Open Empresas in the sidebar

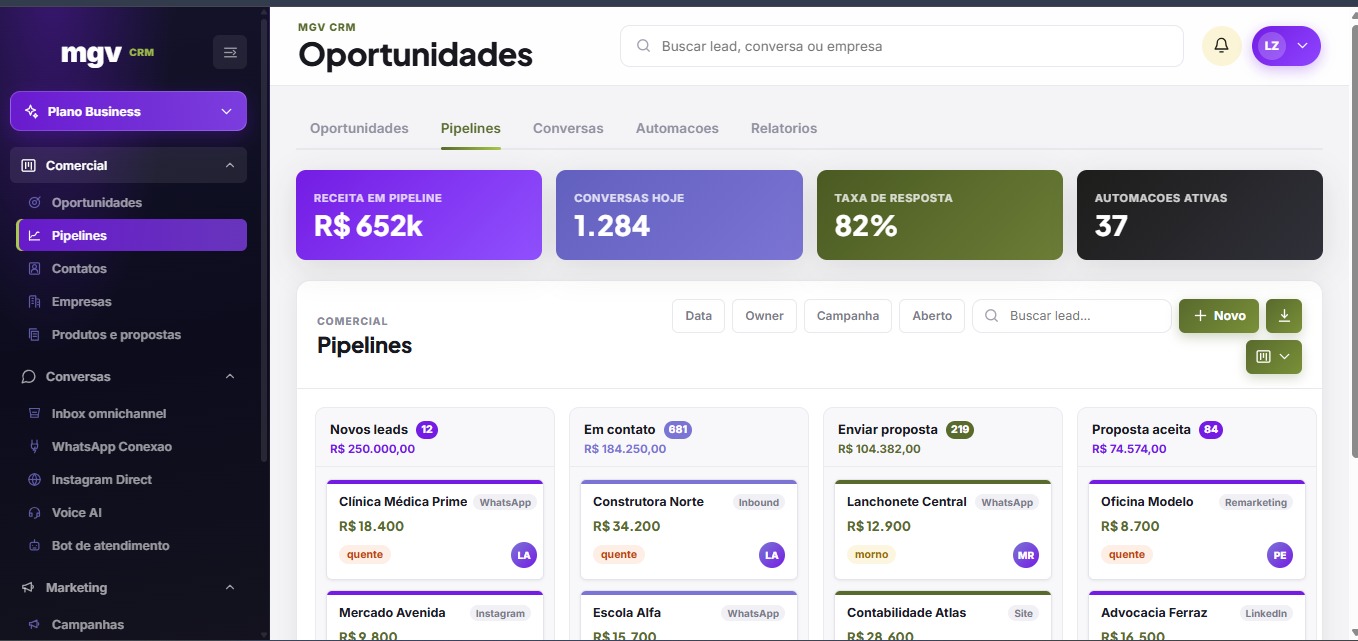point(131,301)
